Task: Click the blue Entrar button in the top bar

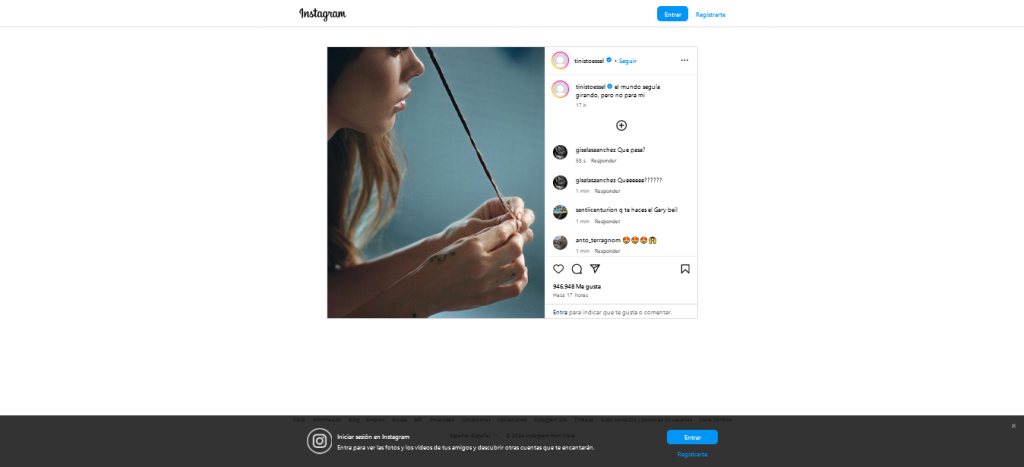Action: click(x=672, y=14)
